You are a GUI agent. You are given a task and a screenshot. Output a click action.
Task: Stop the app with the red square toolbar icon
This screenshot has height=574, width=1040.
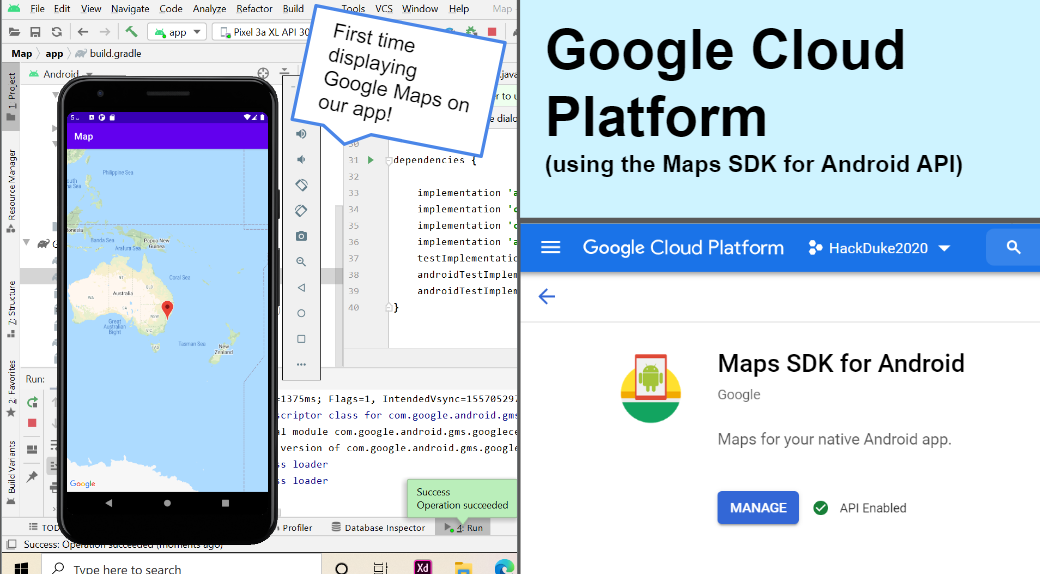492,32
